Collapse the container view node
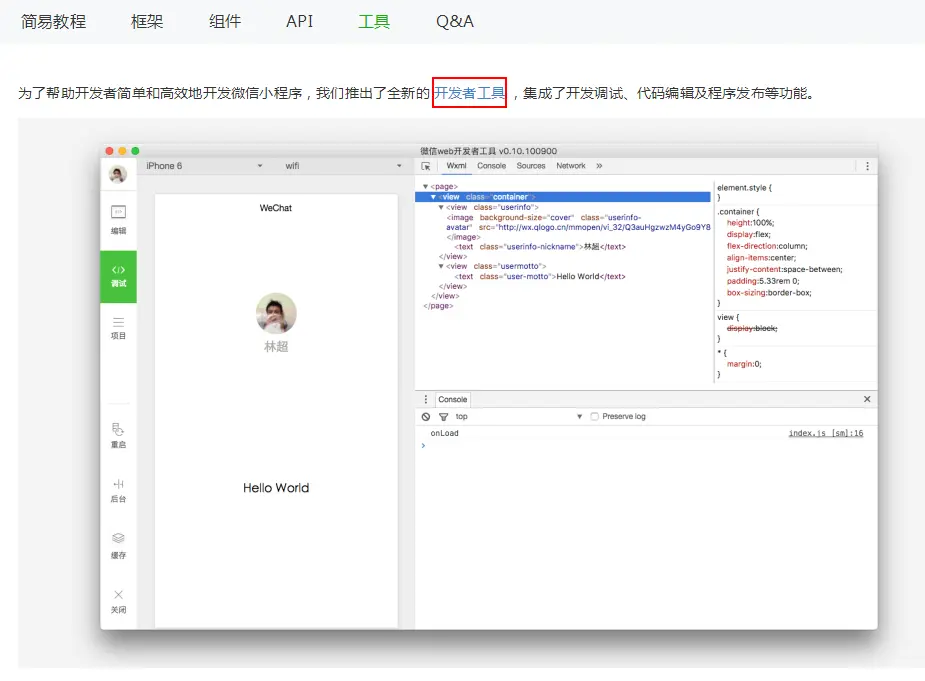The image size is (925, 681). point(433,197)
